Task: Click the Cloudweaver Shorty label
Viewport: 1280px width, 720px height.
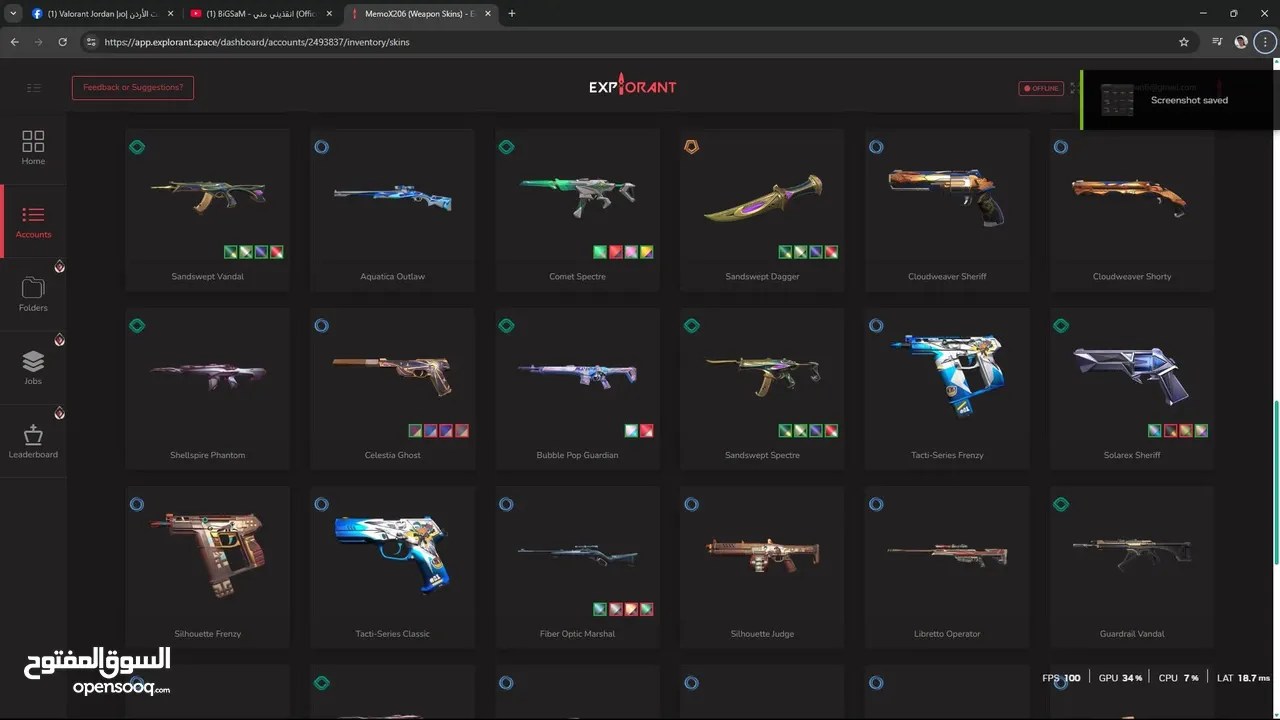Action: (x=1132, y=277)
